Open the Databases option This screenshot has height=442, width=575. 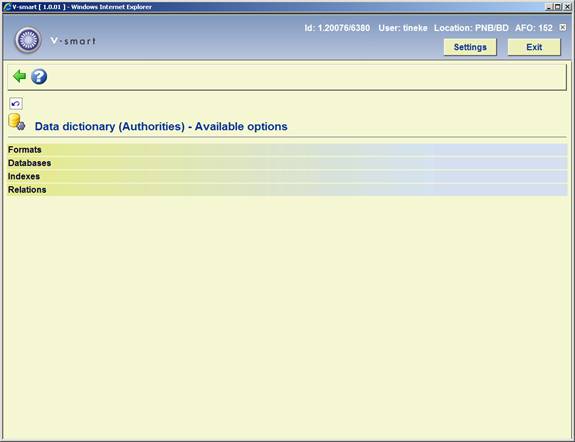288,163
